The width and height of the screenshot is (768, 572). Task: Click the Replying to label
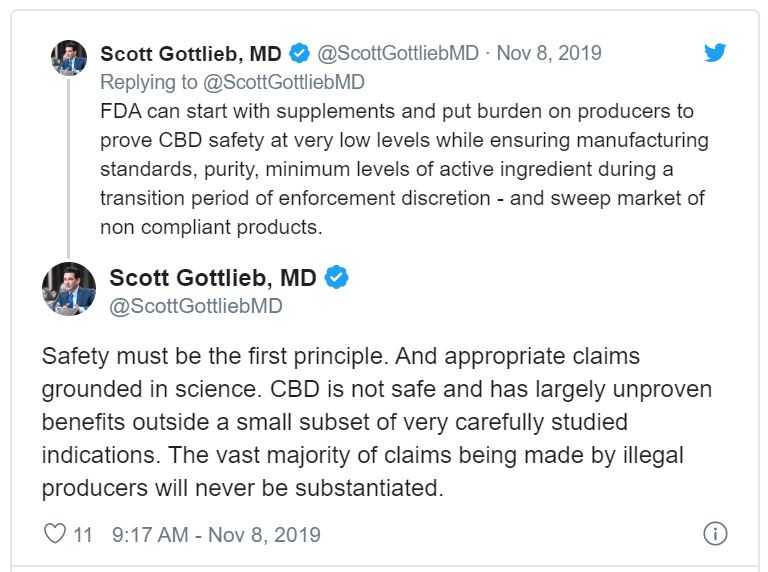tap(148, 82)
